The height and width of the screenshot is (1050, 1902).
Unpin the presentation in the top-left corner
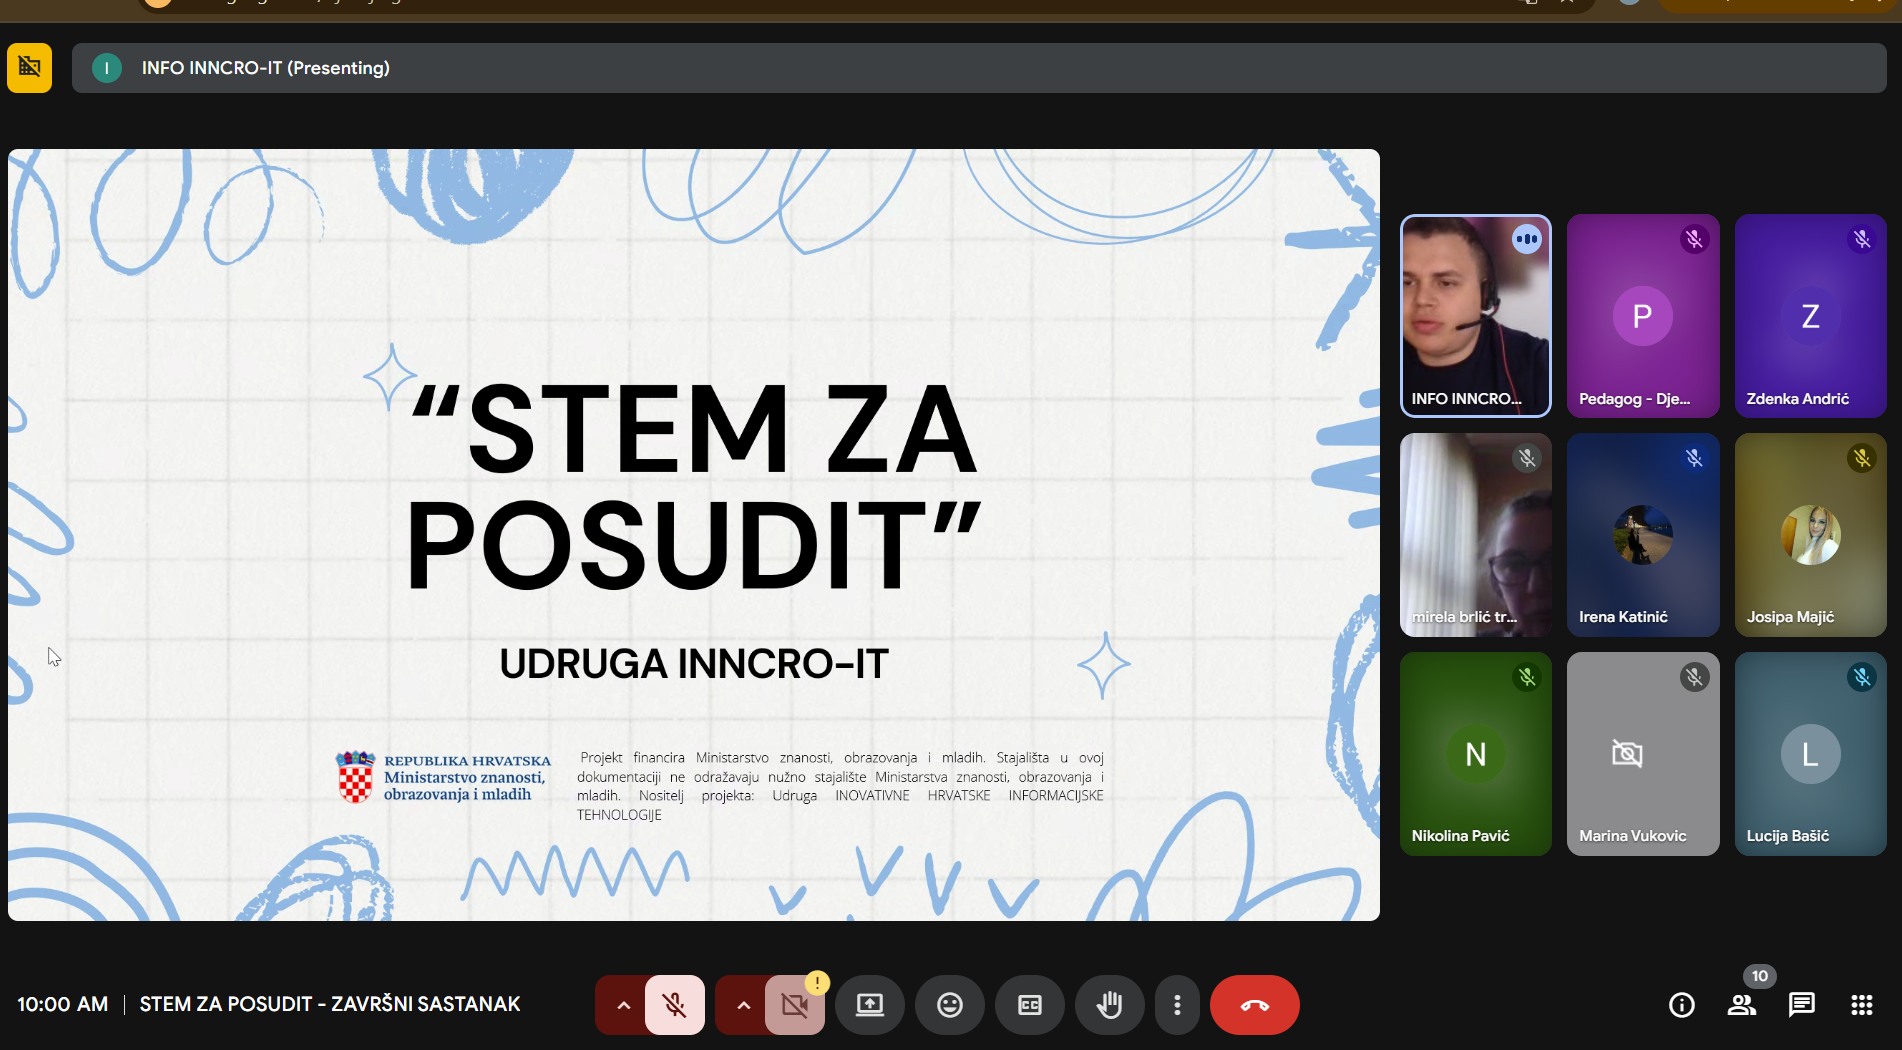(x=28, y=68)
